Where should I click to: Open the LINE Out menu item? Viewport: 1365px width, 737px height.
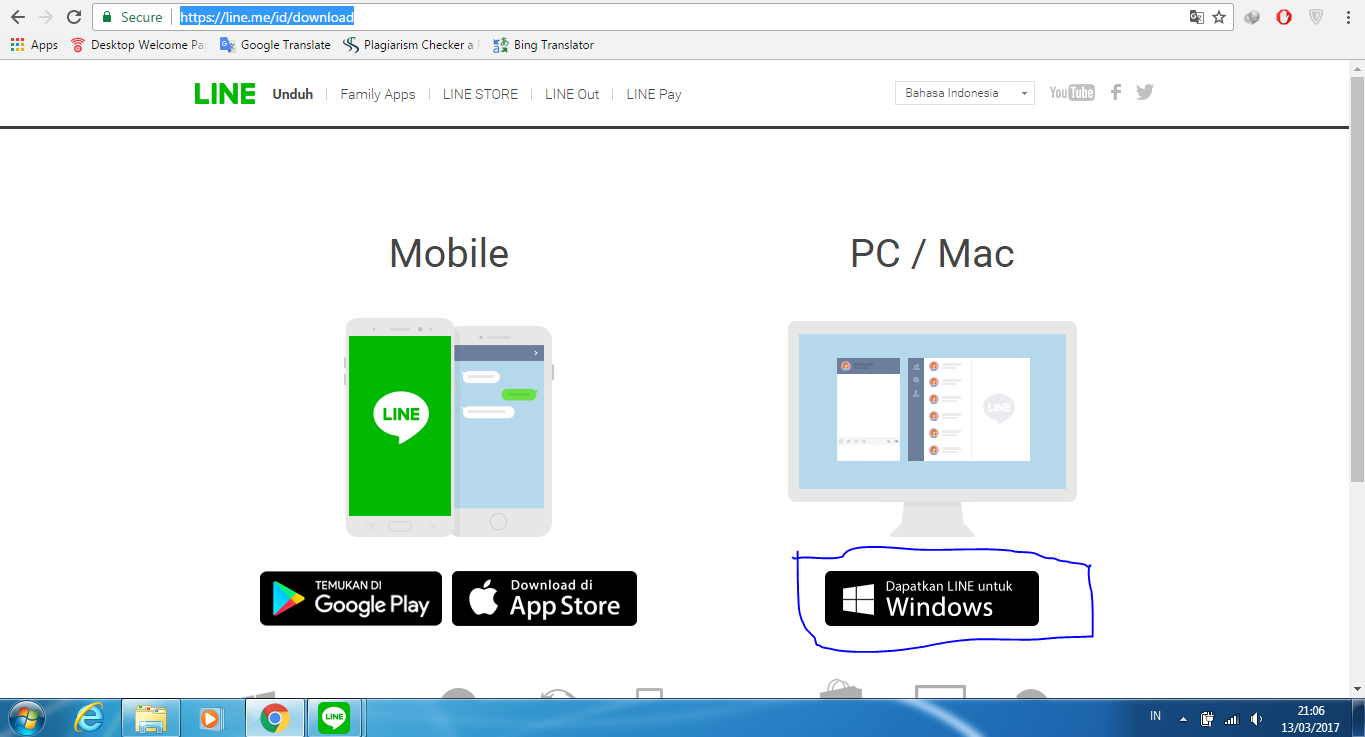[572, 94]
